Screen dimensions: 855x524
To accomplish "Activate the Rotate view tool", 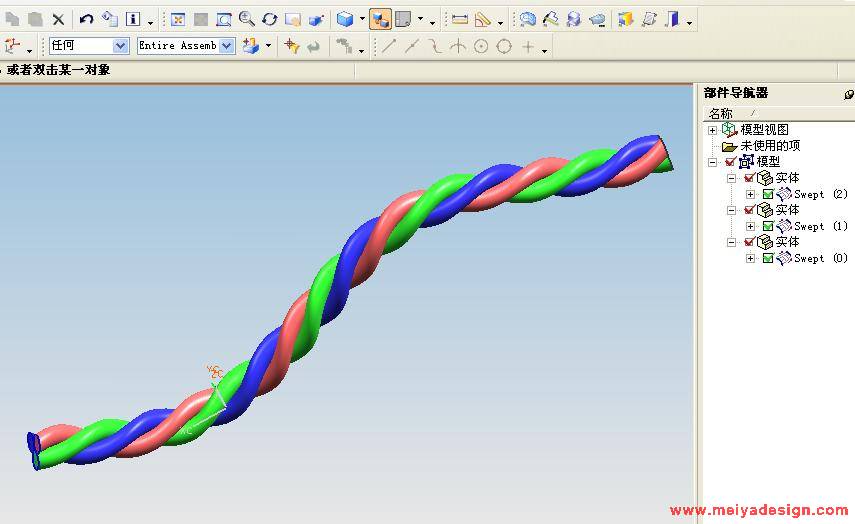I will 269,19.
